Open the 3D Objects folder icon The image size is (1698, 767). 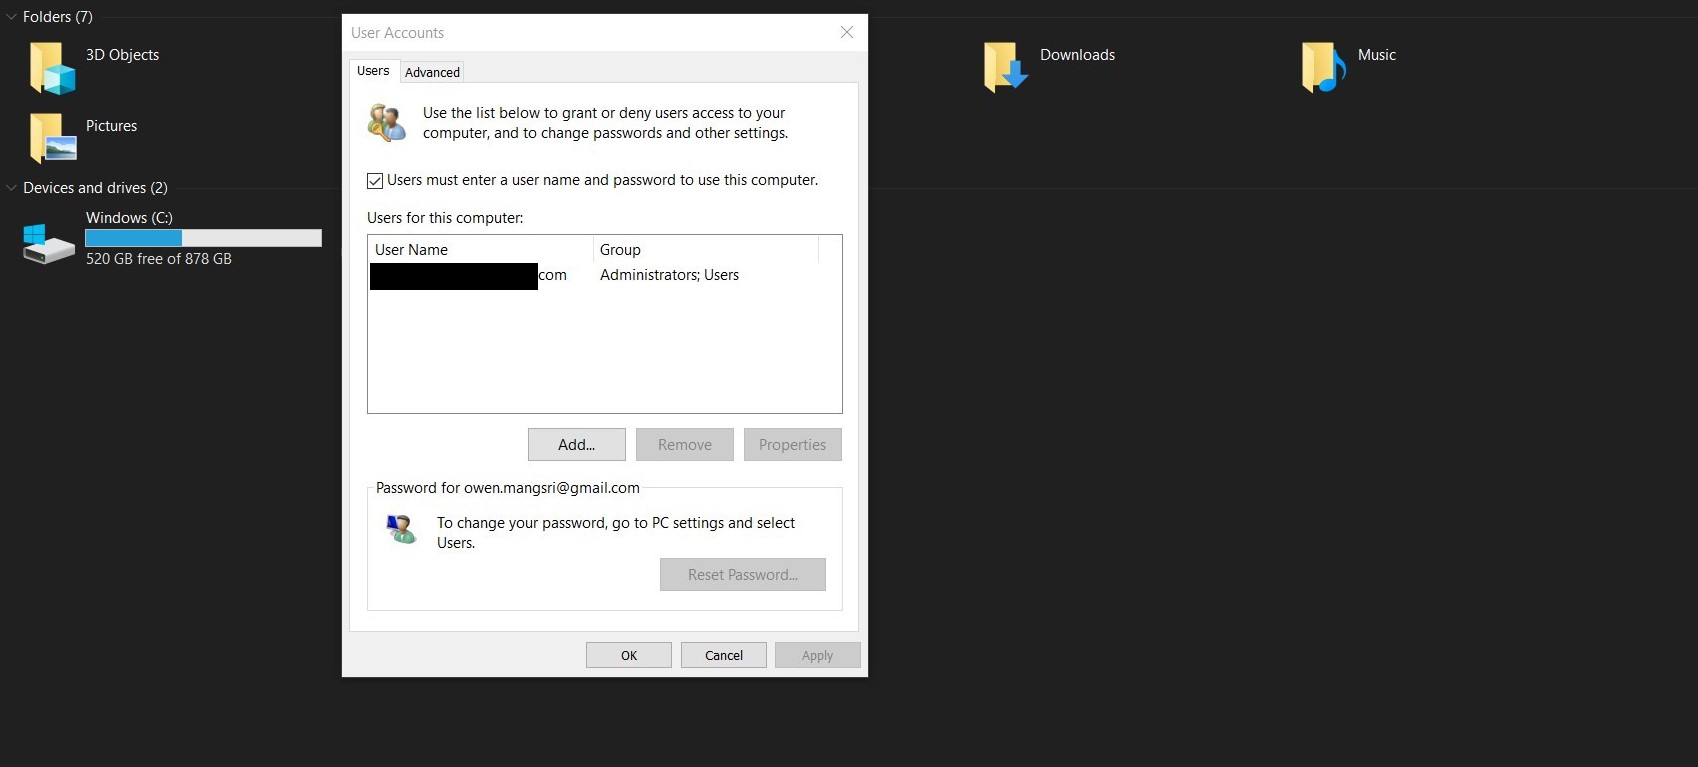point(52,68)
